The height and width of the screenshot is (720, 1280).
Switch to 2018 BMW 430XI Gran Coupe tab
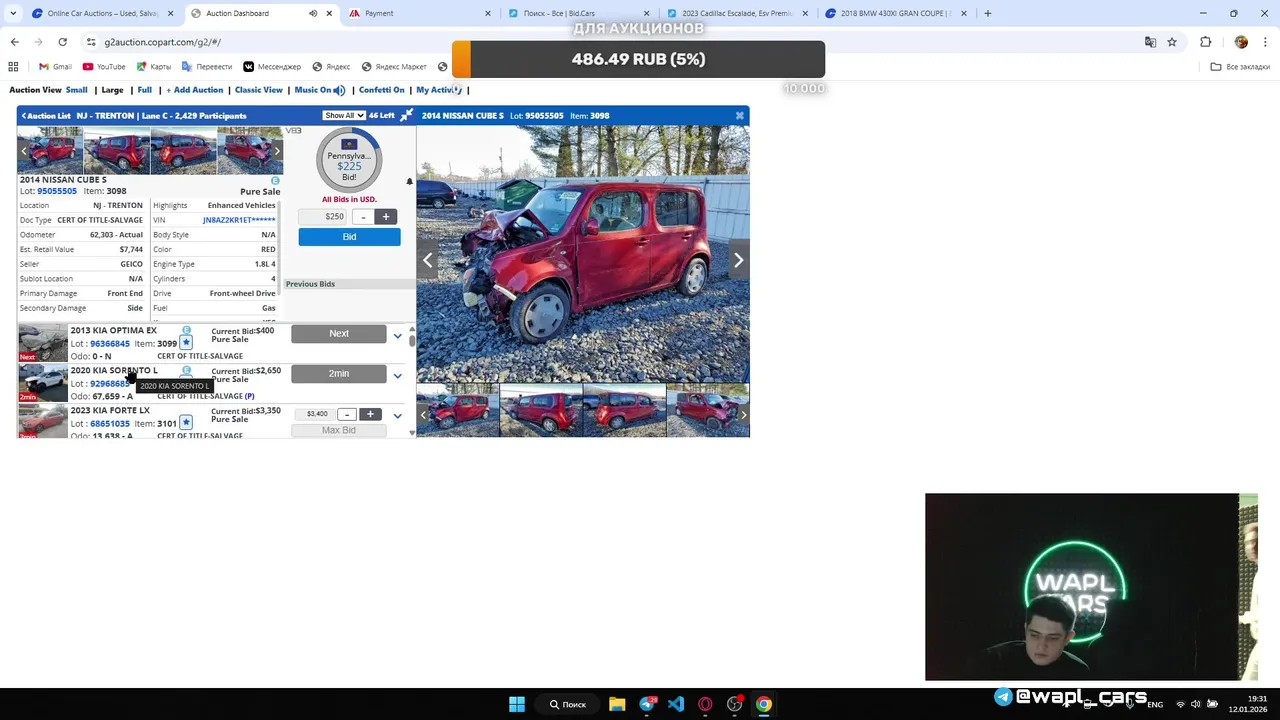click(895, 13)
